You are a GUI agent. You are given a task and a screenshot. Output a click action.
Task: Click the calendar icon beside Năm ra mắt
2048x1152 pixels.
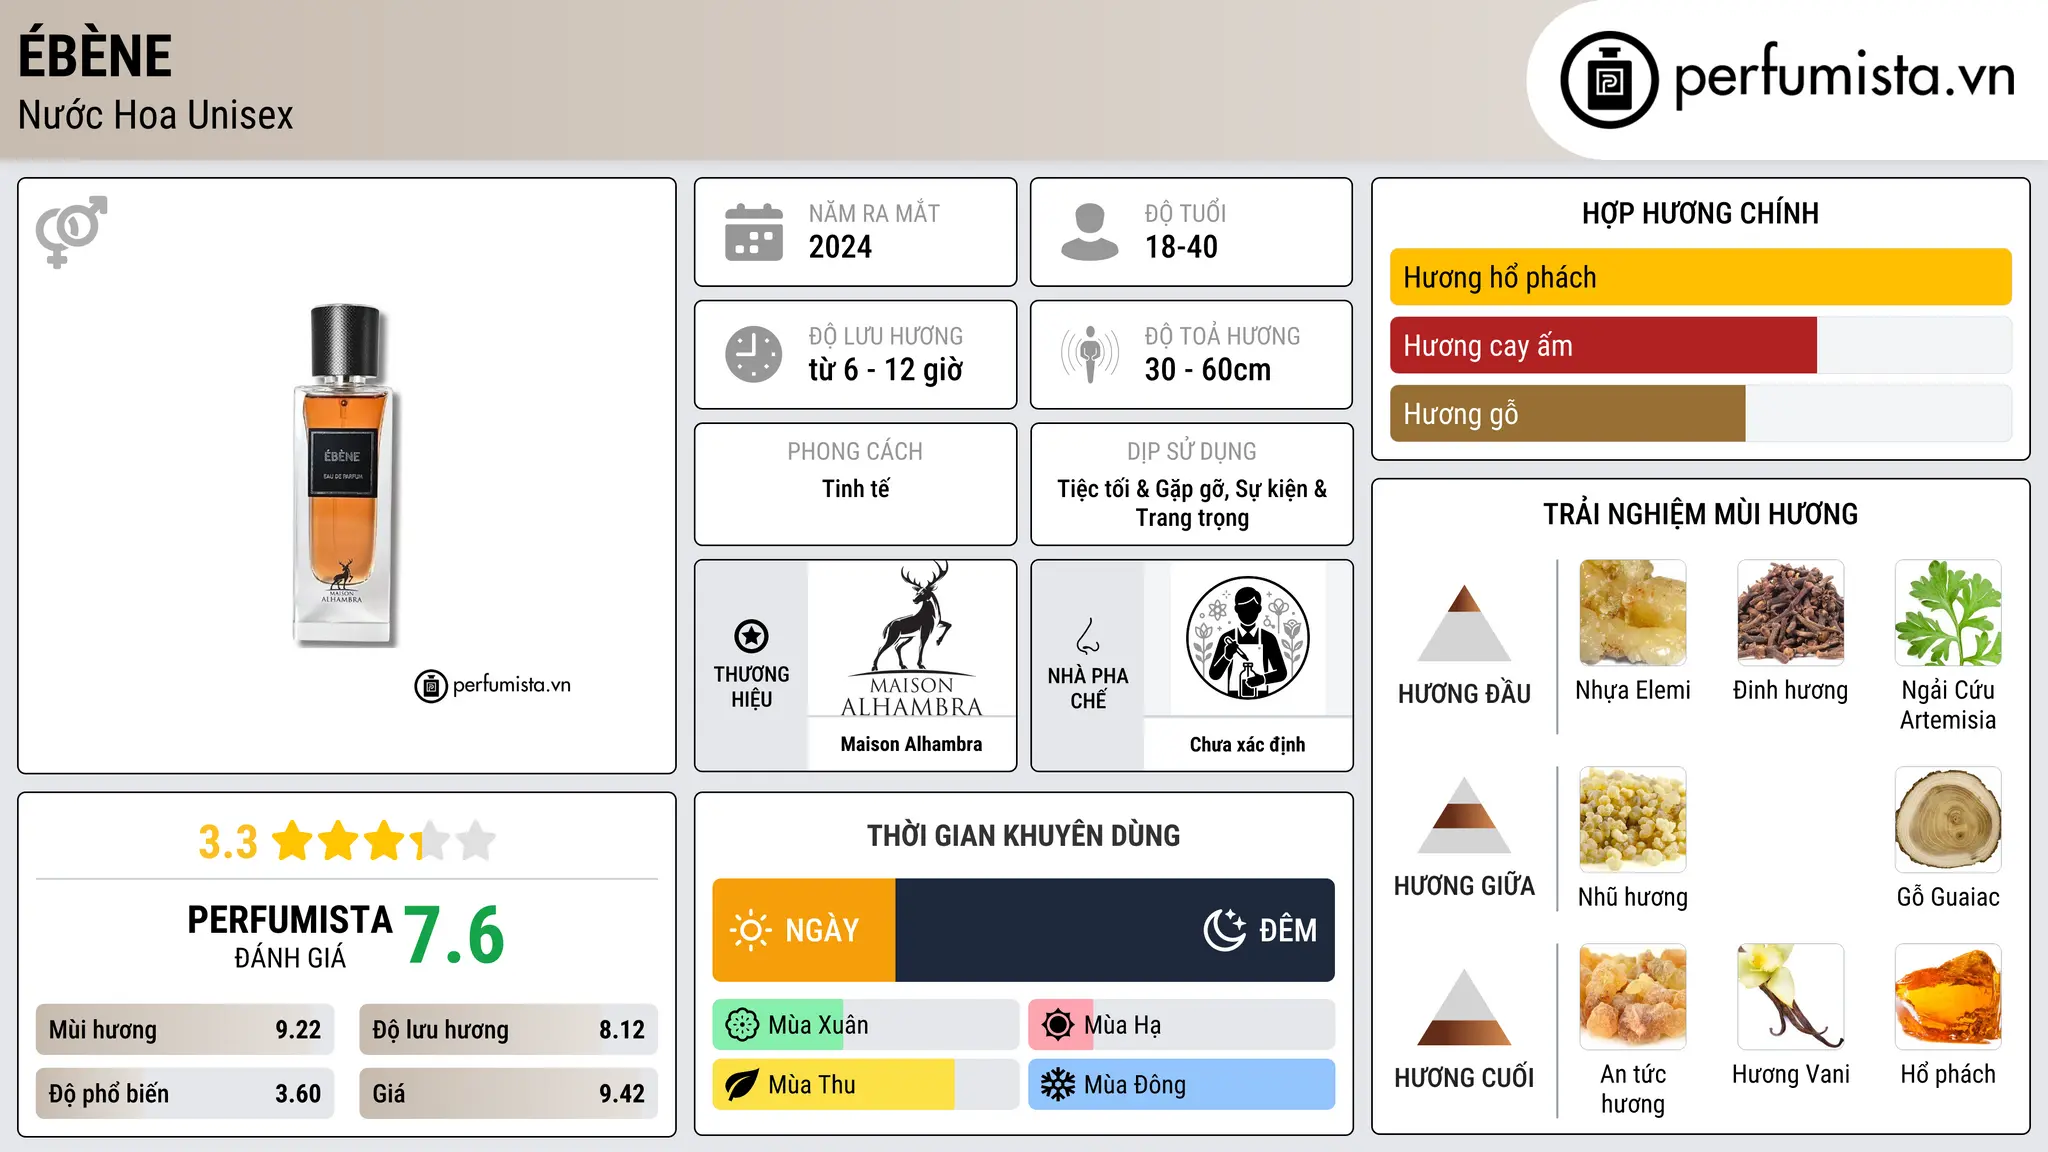pos(754,232)
